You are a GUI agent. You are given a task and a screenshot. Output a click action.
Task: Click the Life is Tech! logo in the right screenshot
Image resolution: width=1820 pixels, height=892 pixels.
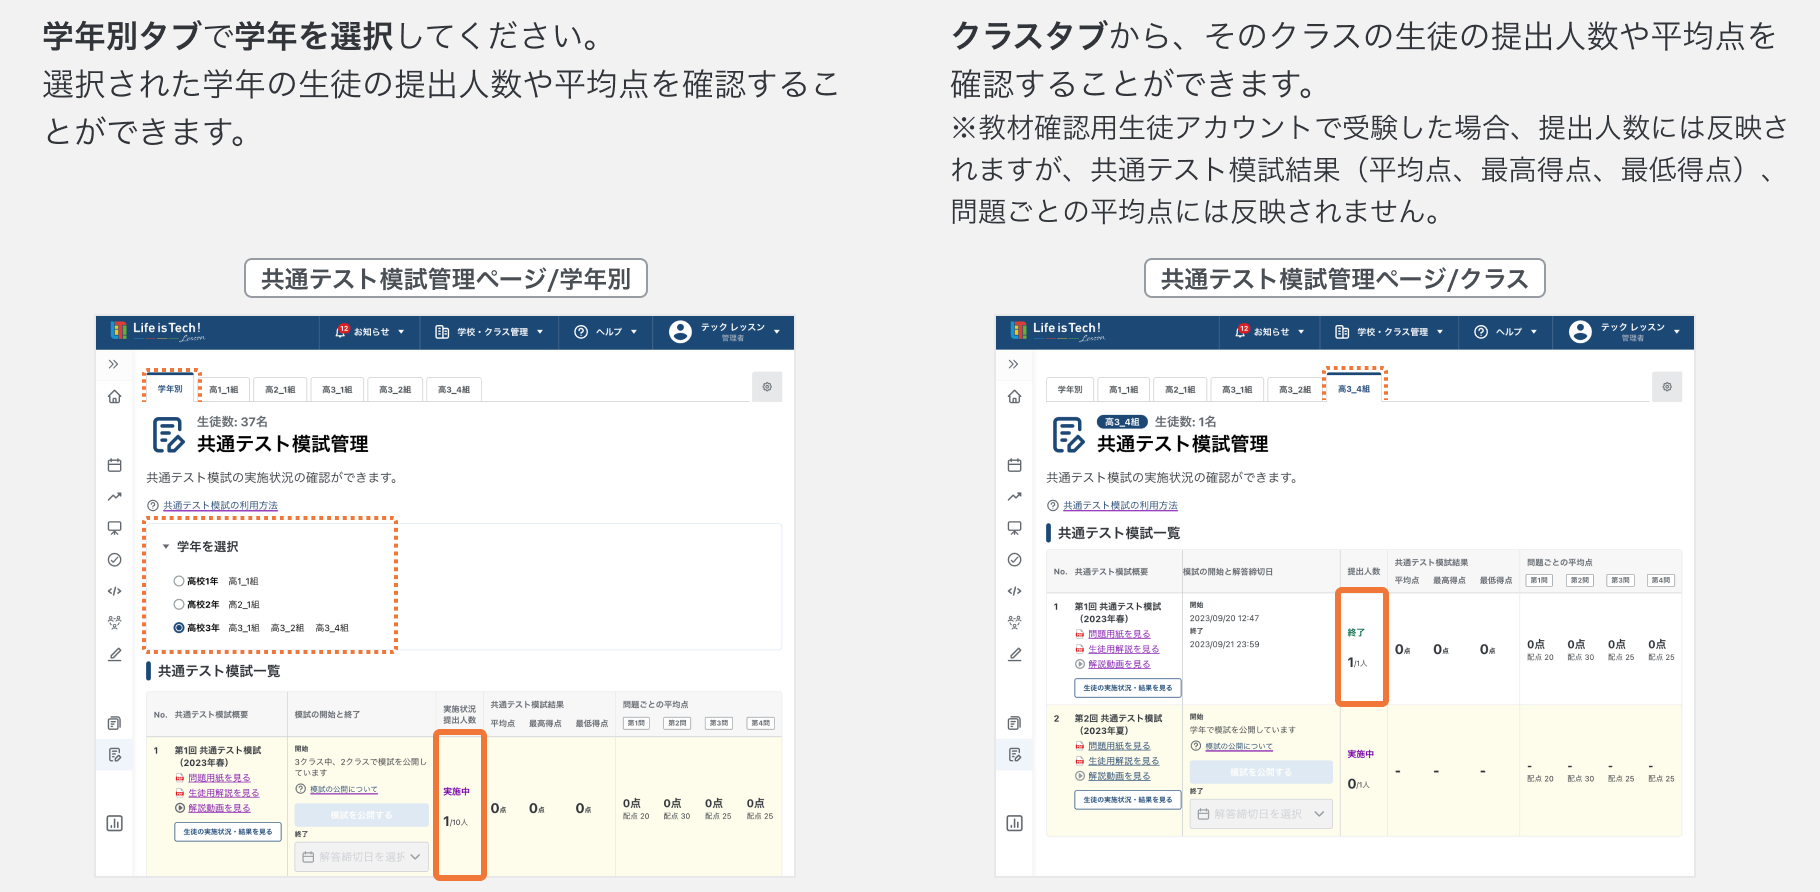(x=1057, y=331)
